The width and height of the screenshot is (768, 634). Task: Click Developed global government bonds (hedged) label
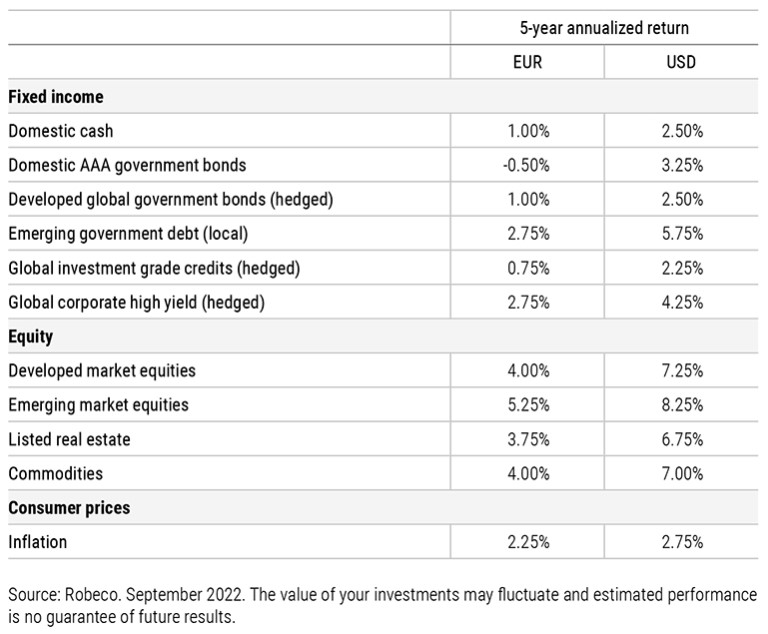170,199
